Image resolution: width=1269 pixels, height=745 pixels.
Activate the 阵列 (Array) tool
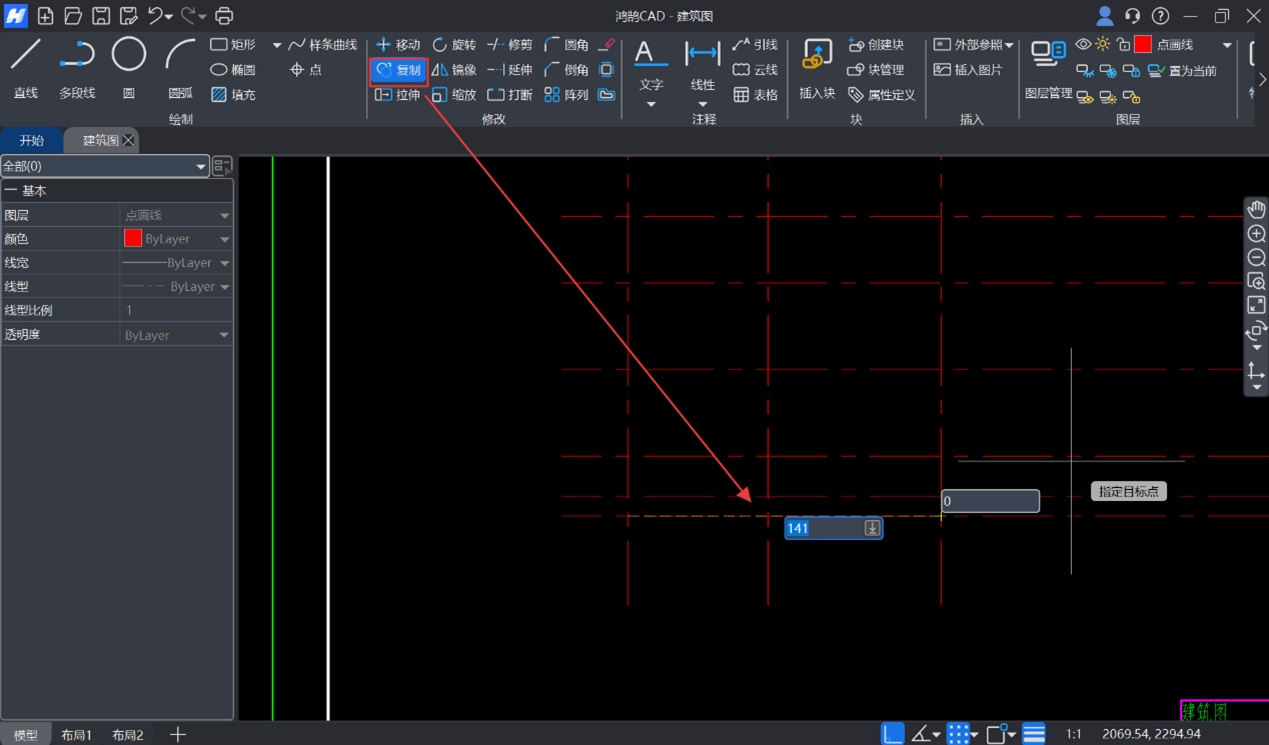565,95
